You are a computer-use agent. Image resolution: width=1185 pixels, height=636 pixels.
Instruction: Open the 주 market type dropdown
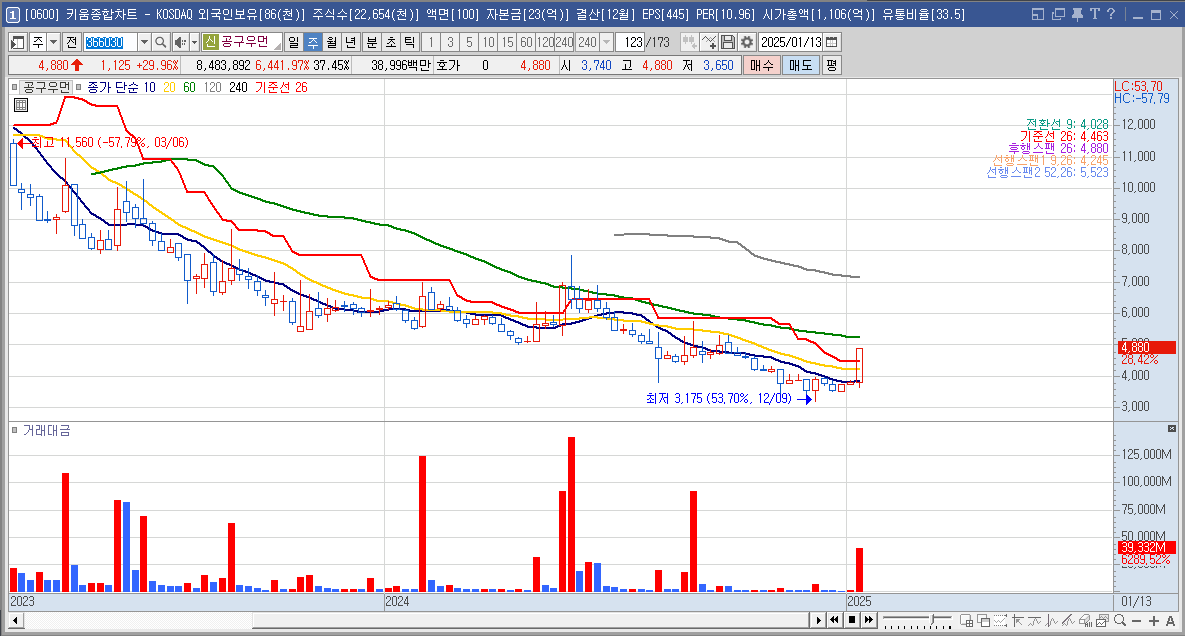click(53, 42)
